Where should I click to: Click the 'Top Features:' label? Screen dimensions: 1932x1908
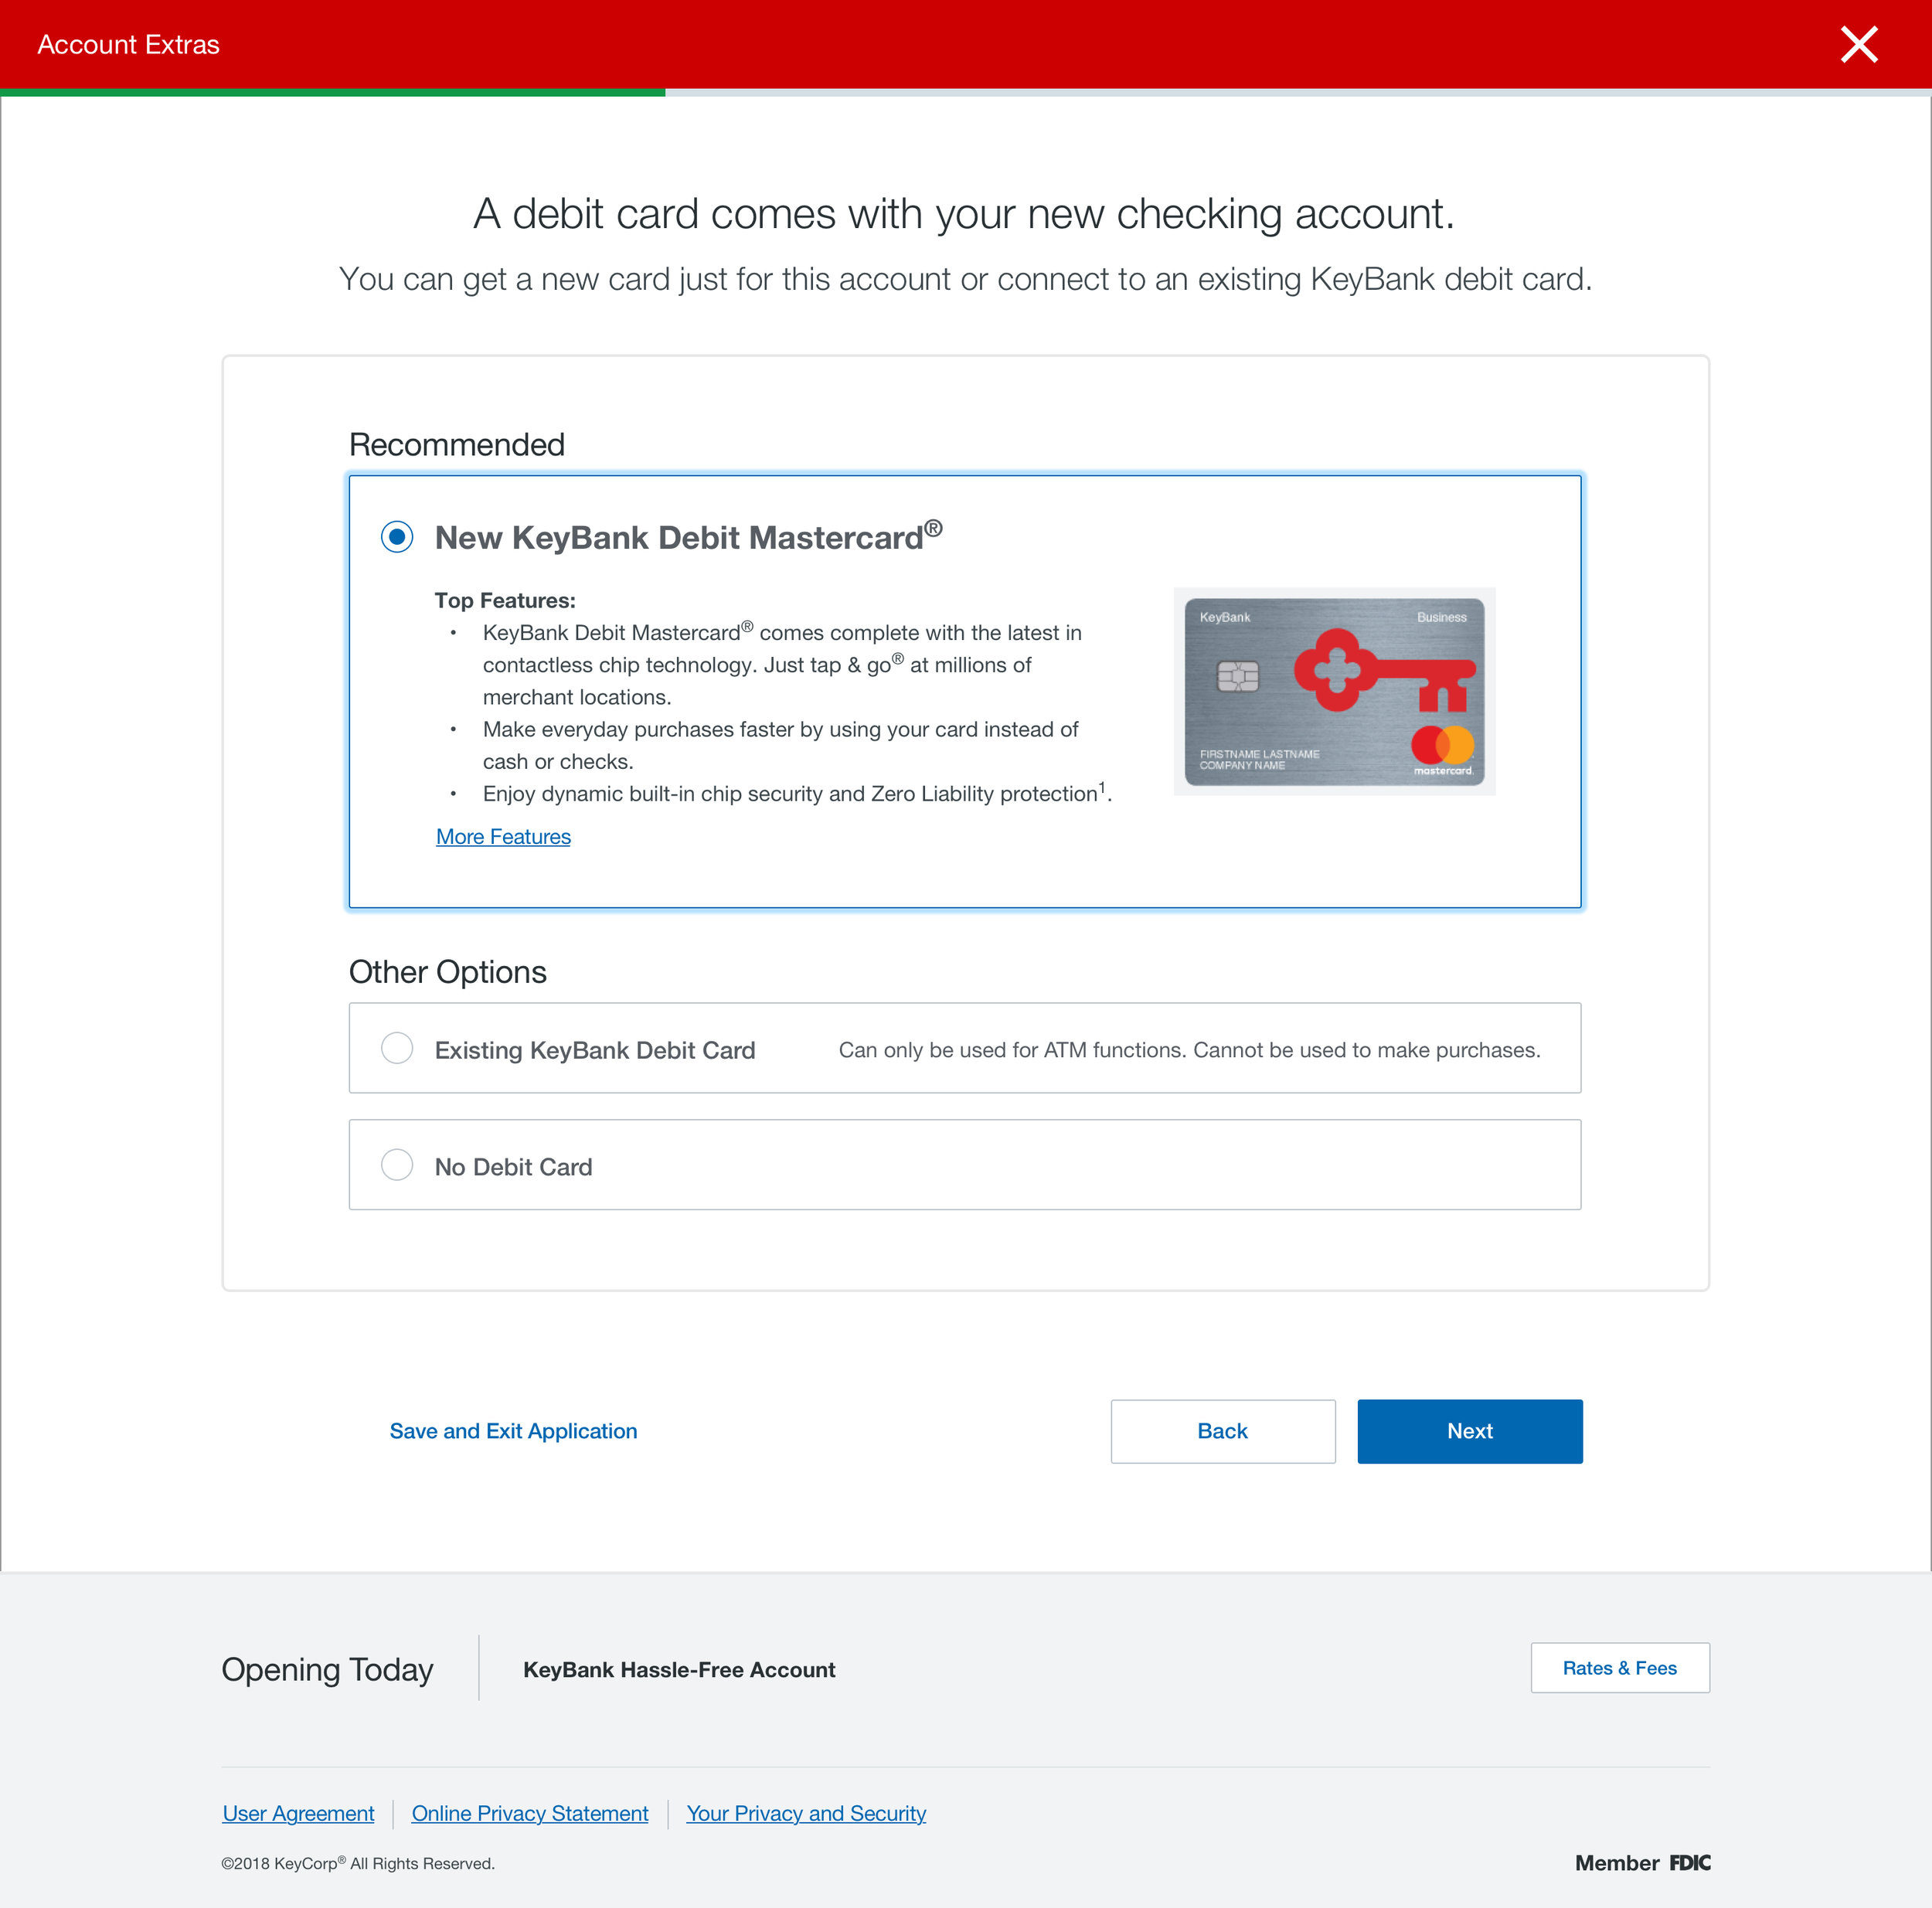505,600
